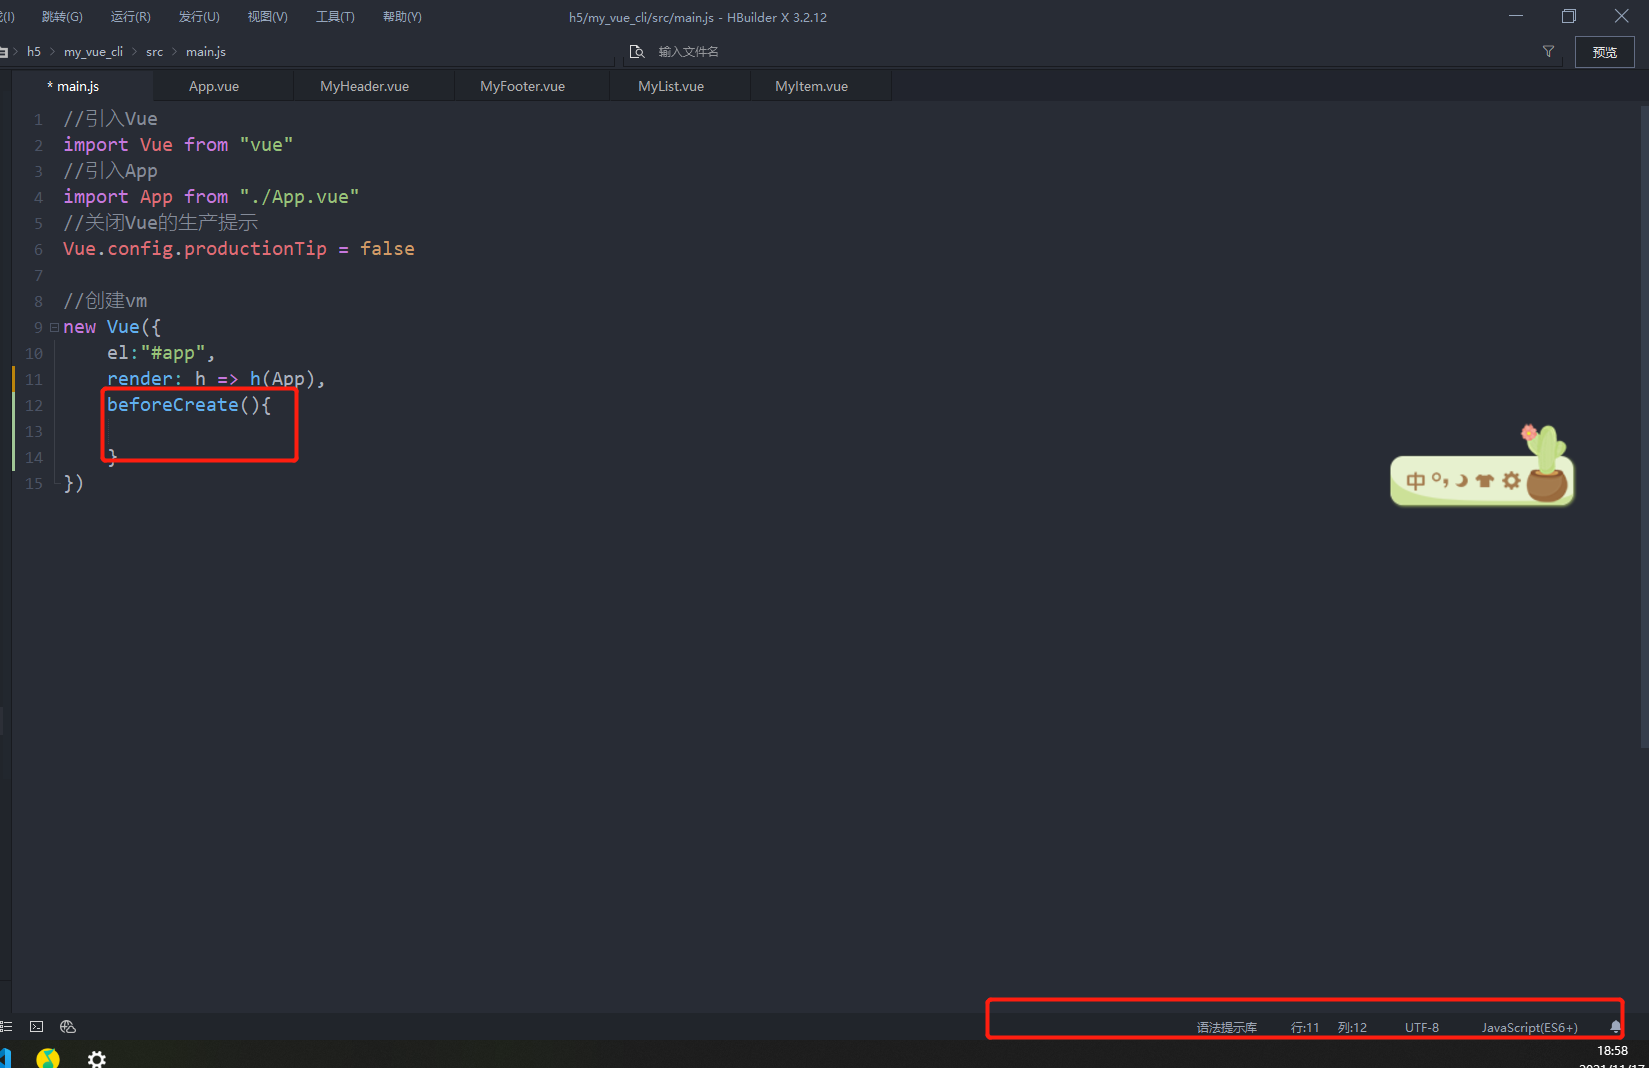Open IME settings gear on cactus toolbar
Screen dimensions: 1649x1068
(x=1511, y=481)
